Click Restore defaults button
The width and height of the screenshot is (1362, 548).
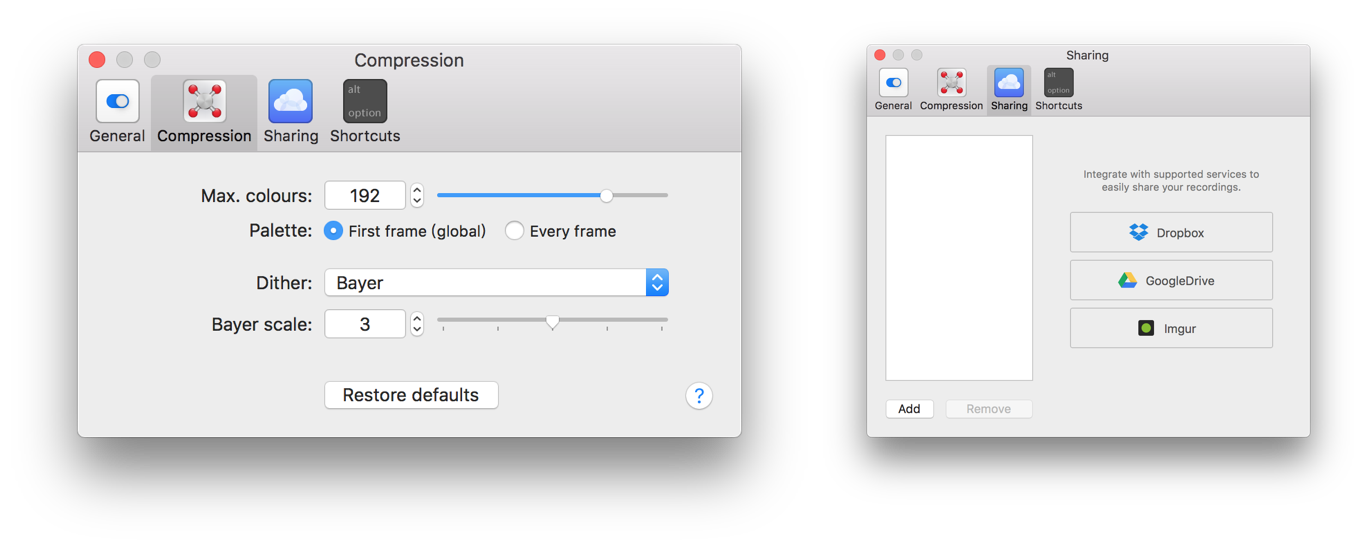[x=411, y=395]
